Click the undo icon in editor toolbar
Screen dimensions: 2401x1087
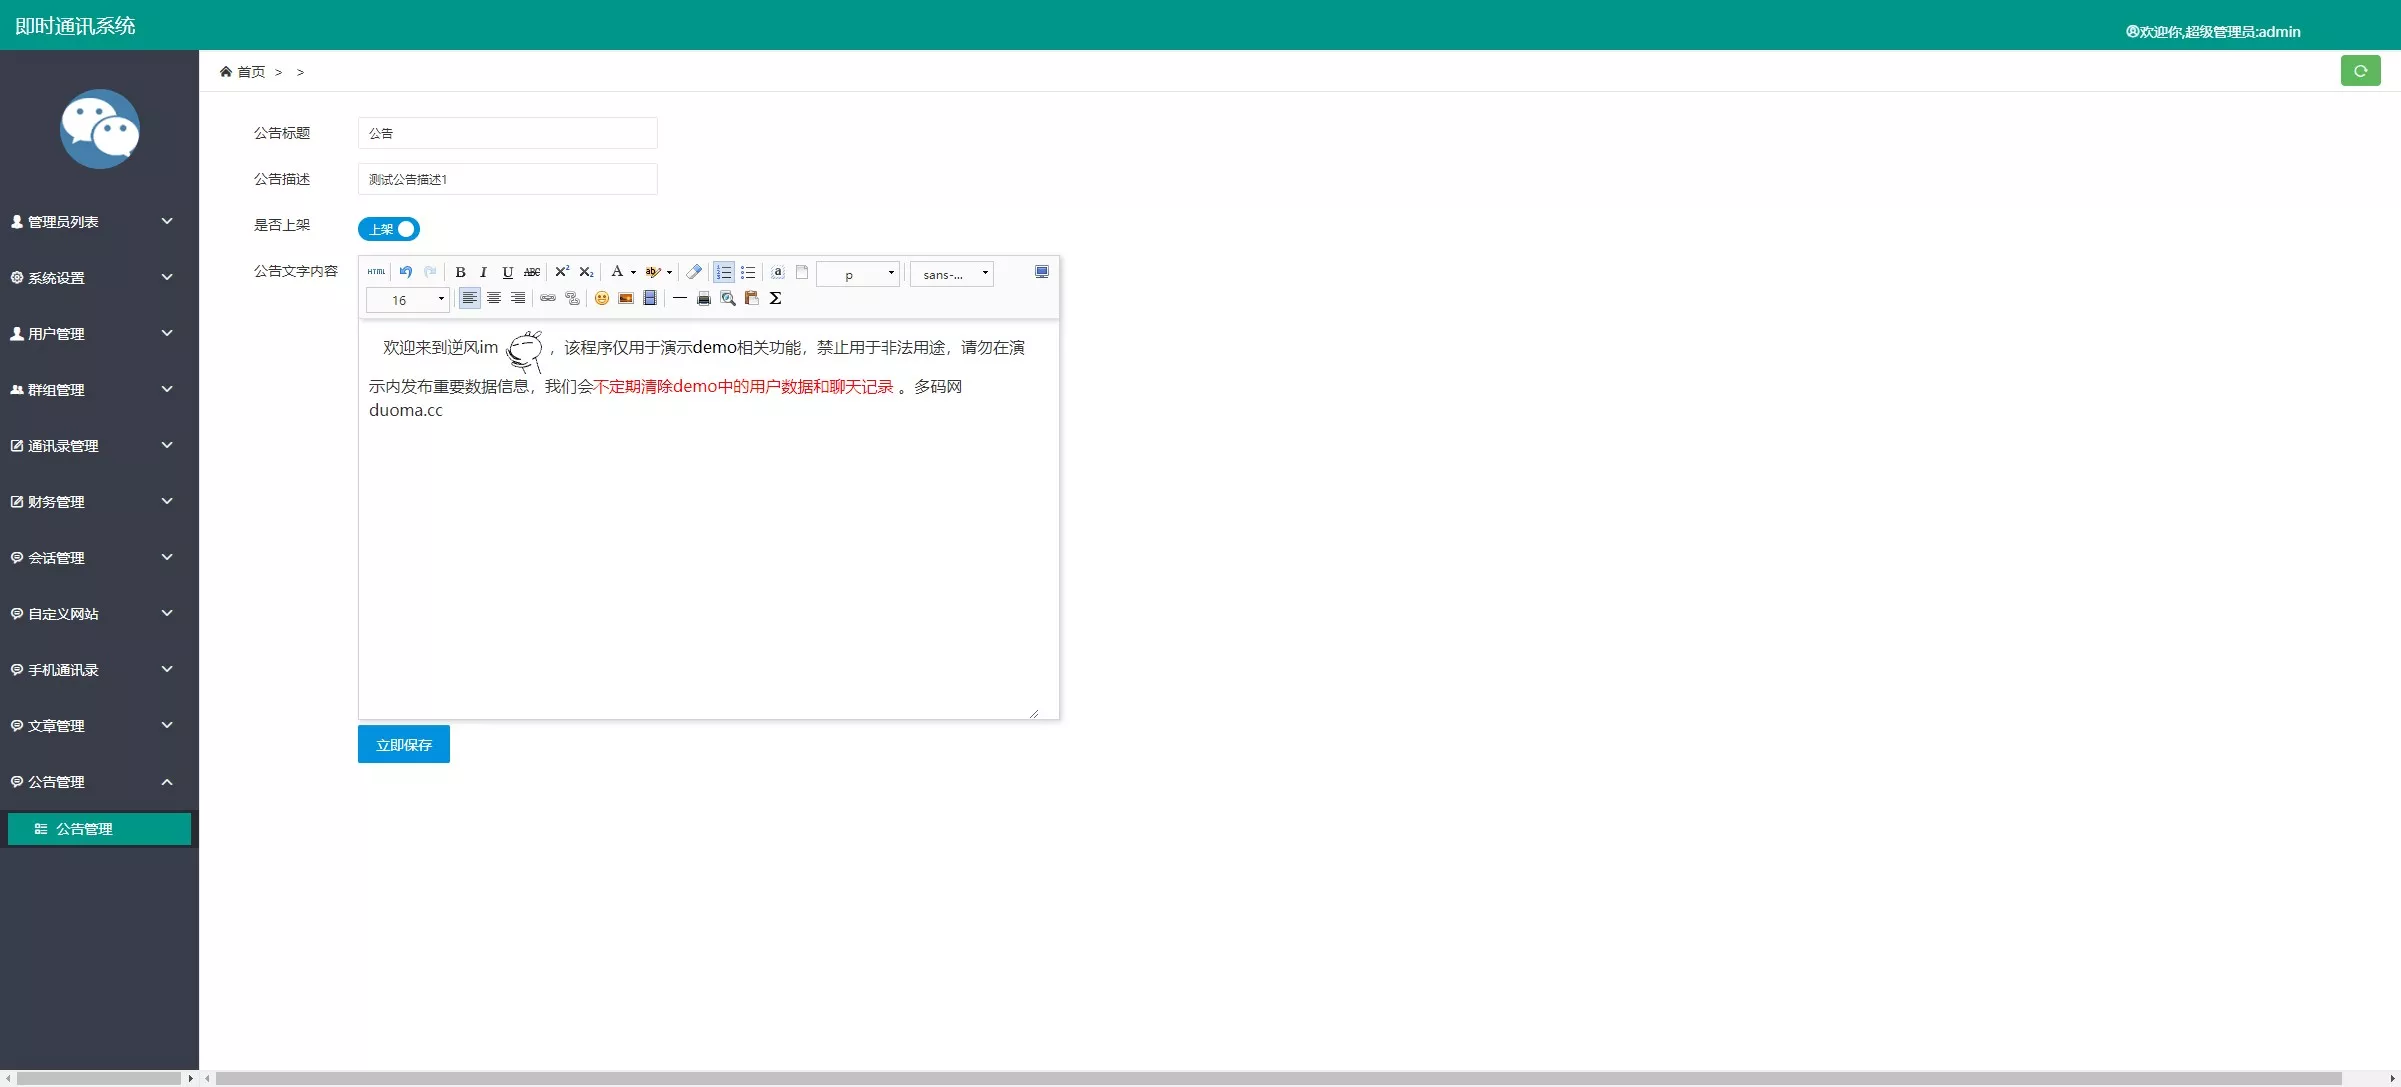tap(406, 272)
